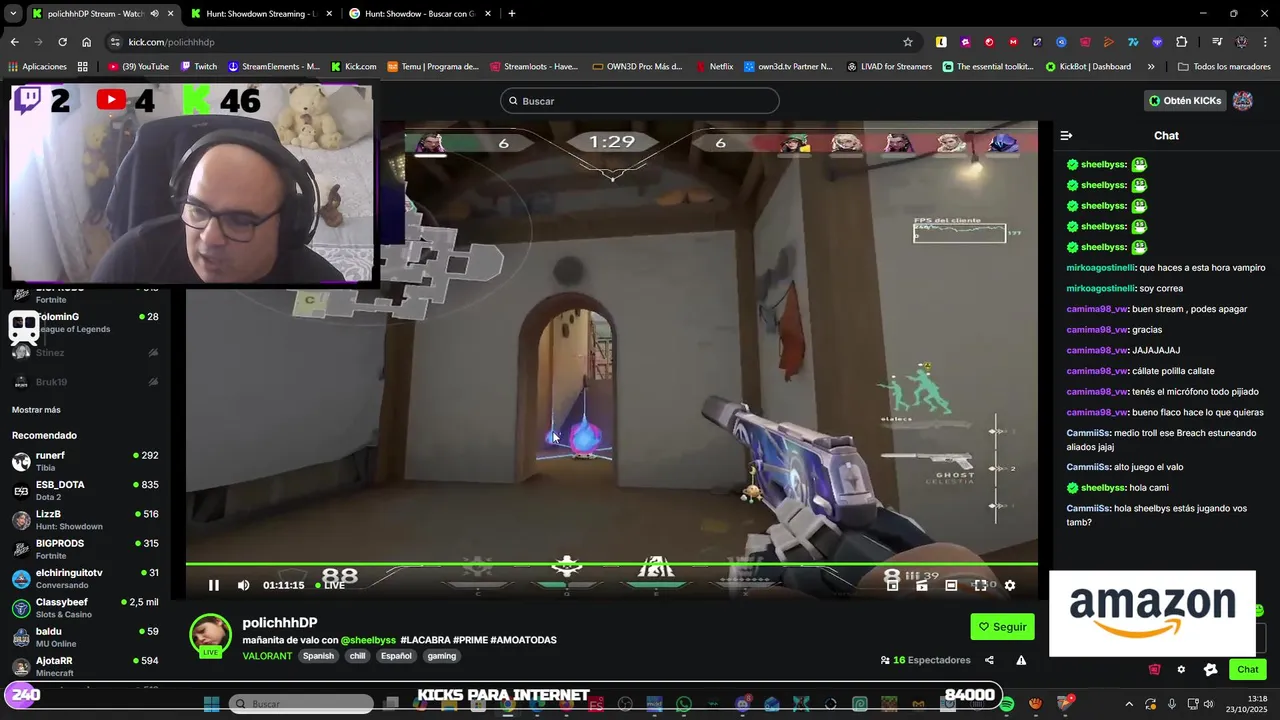The width and height of the screenshot is (1280, 720).
Task: Click the Obtén KICKs button
Action: pyautogui.click(x=1184, y=101)
